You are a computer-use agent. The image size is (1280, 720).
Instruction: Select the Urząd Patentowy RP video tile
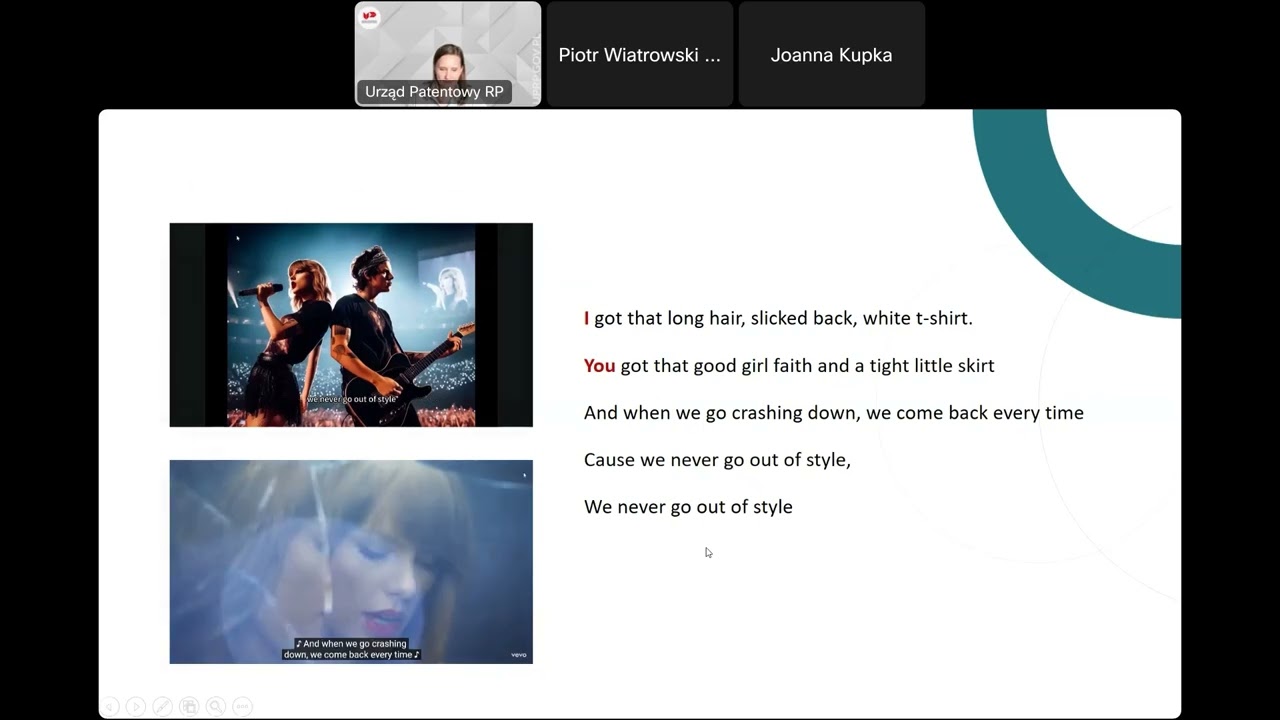click(448, 54)
